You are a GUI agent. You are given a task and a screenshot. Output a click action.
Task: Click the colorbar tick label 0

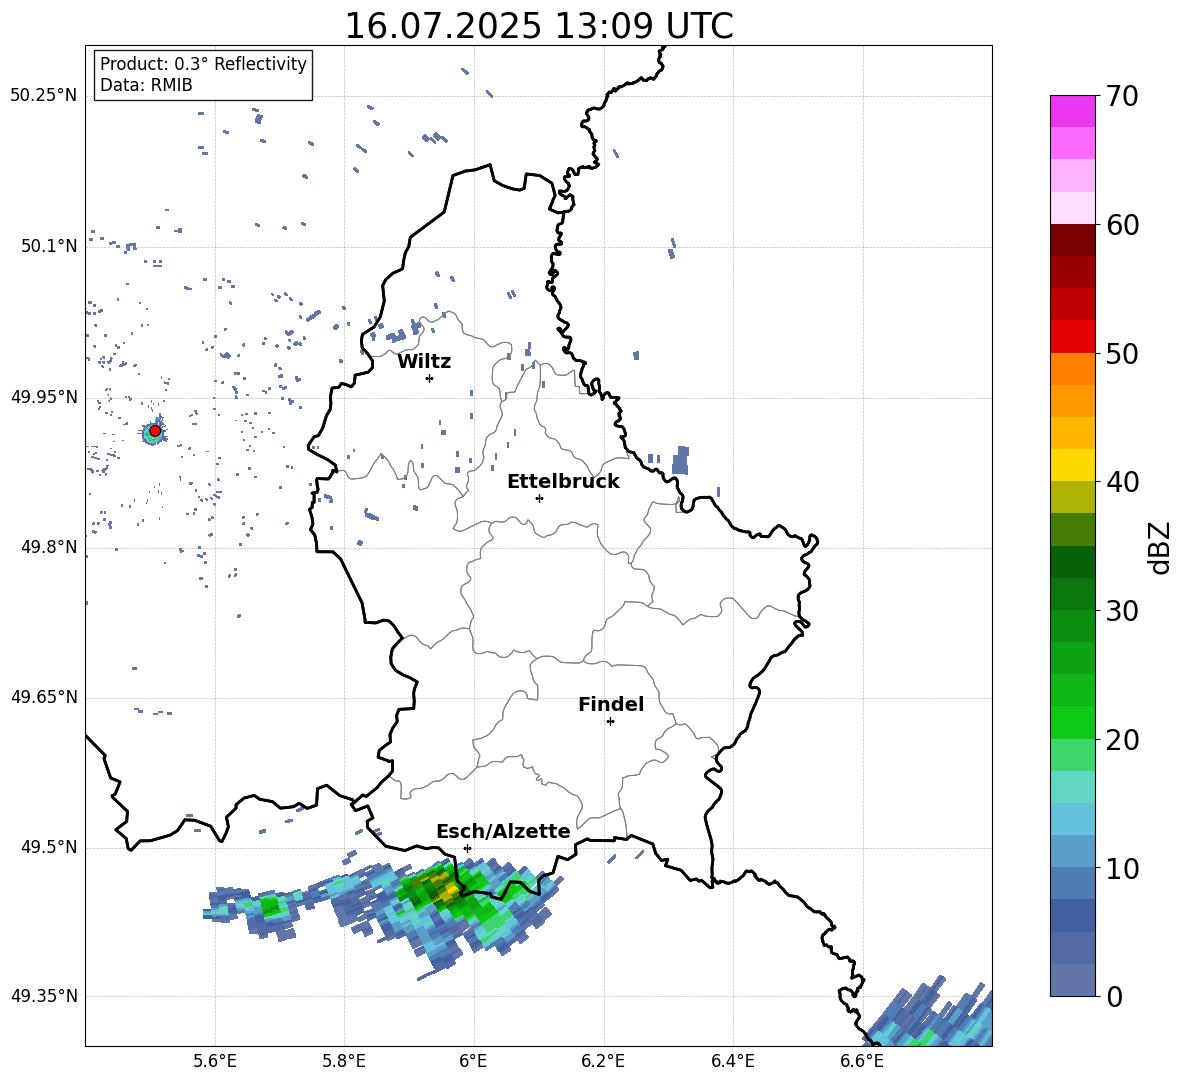pyautogui.click(x=1114, y=996)
